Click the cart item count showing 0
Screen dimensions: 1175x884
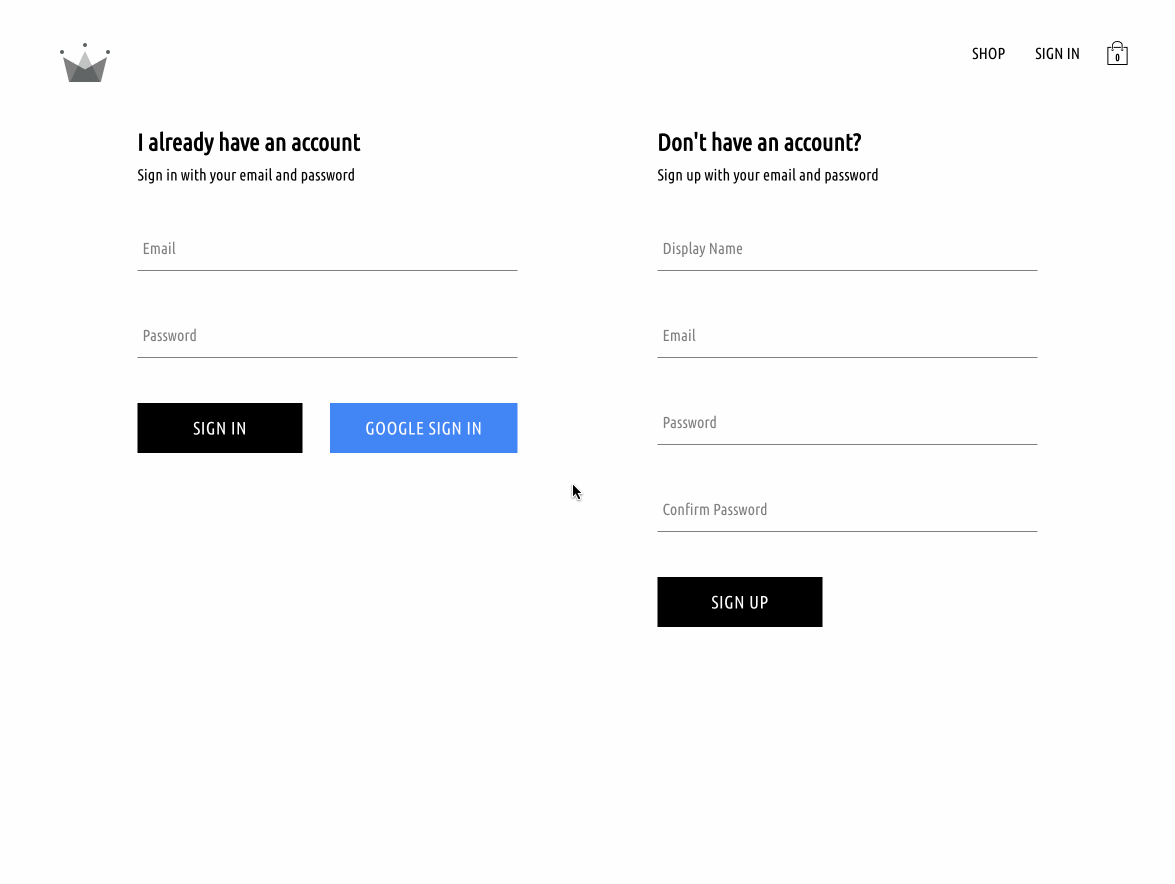1117,58
